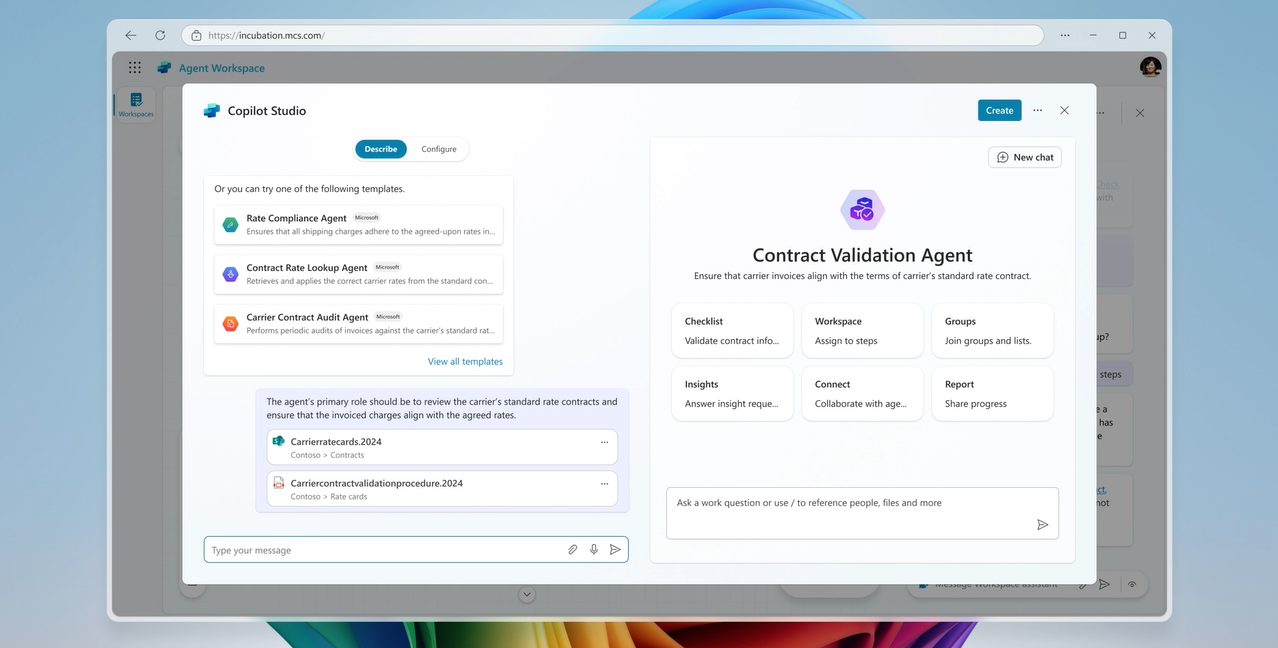Click the user profile avatar
The image size is (1278, 648).
pos(1150,67)
